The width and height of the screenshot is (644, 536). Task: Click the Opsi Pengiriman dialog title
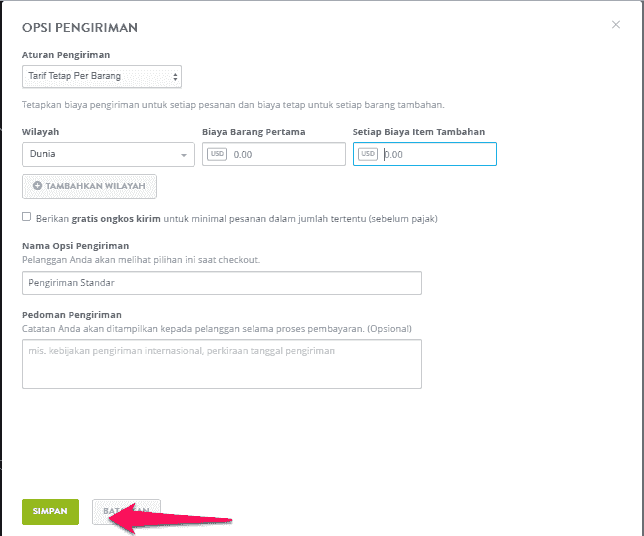tap(80, 28)
